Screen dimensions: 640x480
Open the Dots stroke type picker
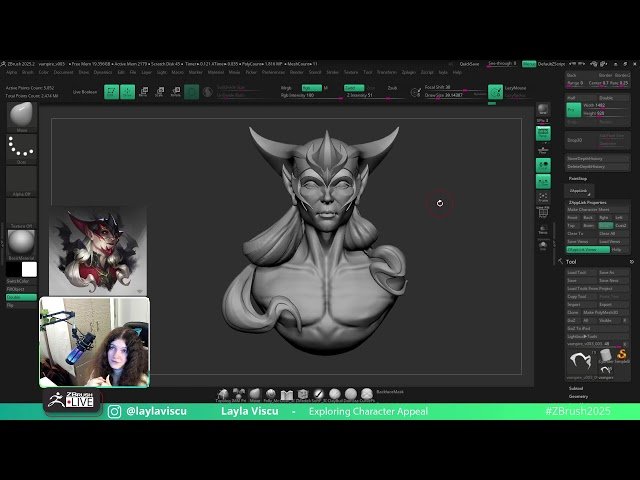(21, 148)
